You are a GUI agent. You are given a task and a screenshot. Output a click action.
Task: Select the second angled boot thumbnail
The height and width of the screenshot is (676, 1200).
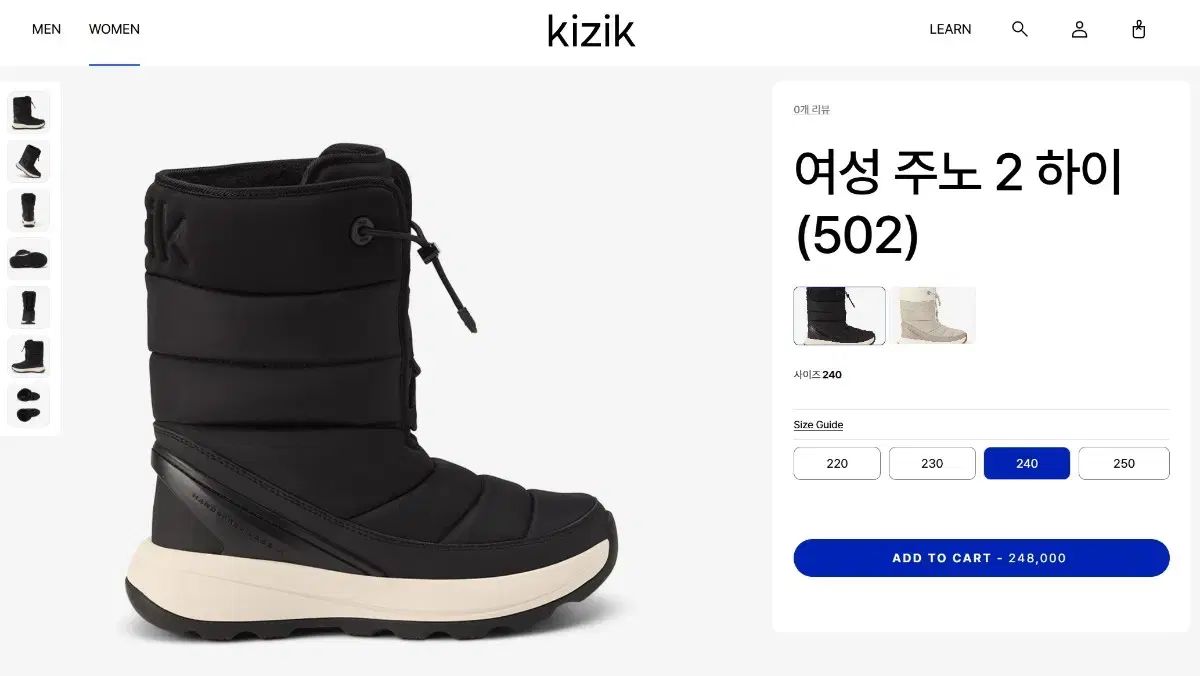coord(28,161)
